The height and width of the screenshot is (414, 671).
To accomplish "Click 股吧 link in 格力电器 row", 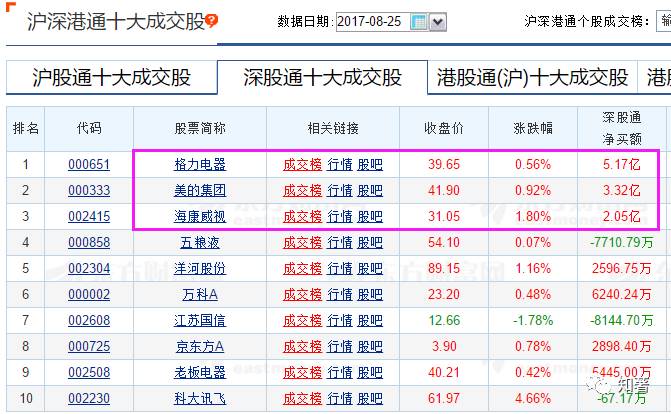I will tap(370, 164).
